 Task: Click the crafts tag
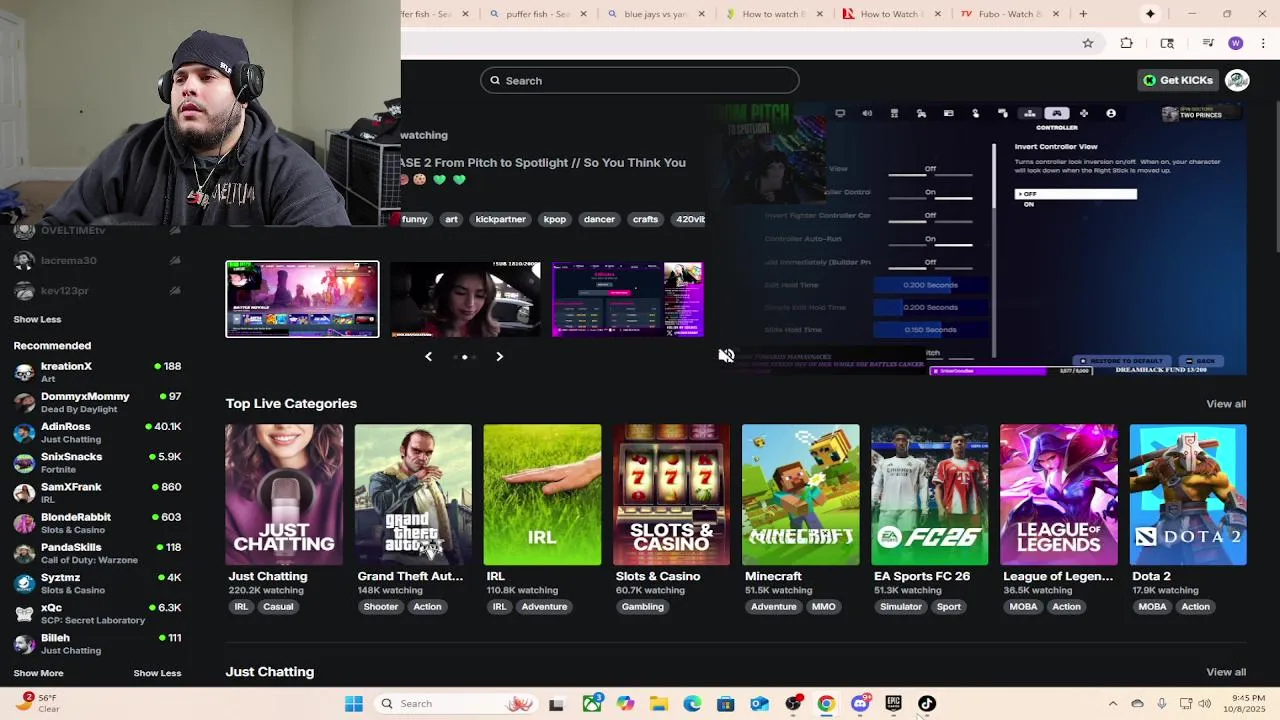tap(645, 219)
